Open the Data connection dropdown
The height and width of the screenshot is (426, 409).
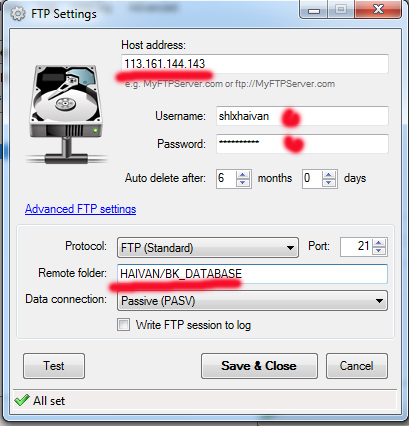tap(252, 301)
